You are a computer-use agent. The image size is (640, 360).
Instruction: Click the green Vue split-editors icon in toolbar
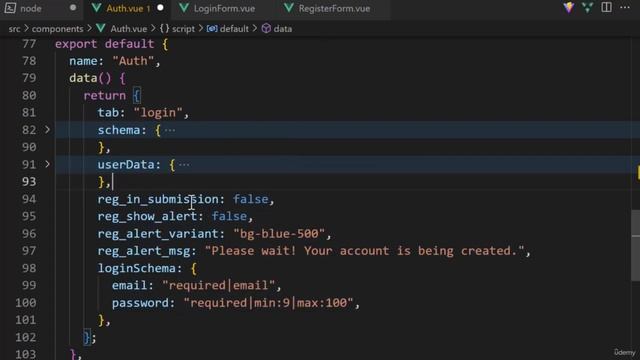tap(588, 7)
